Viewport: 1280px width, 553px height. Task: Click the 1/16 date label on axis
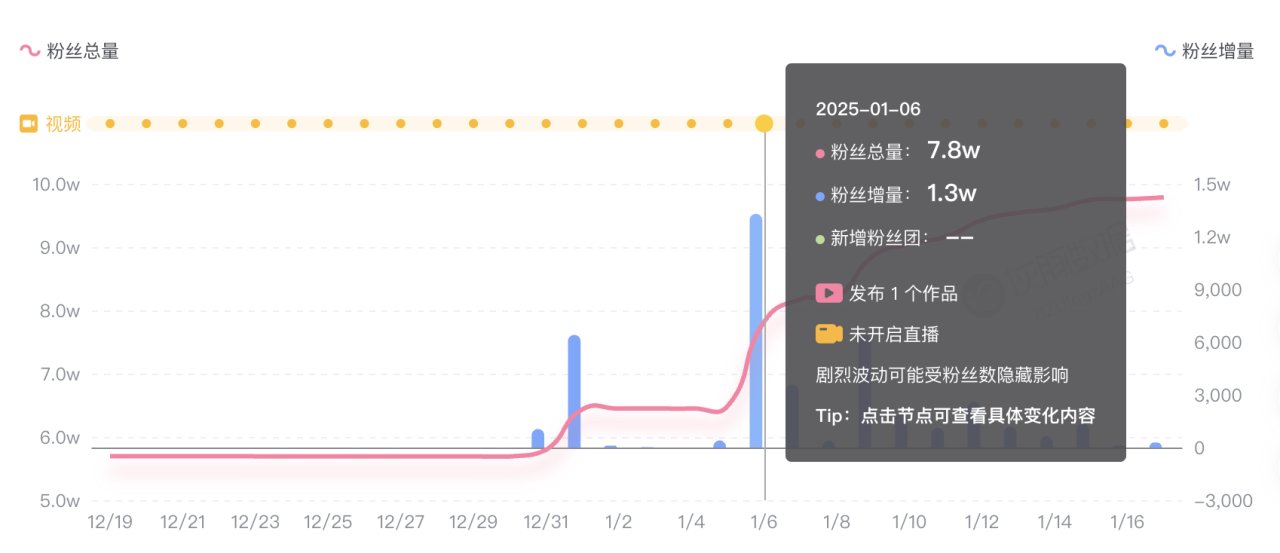click(x=1128, y=522)
